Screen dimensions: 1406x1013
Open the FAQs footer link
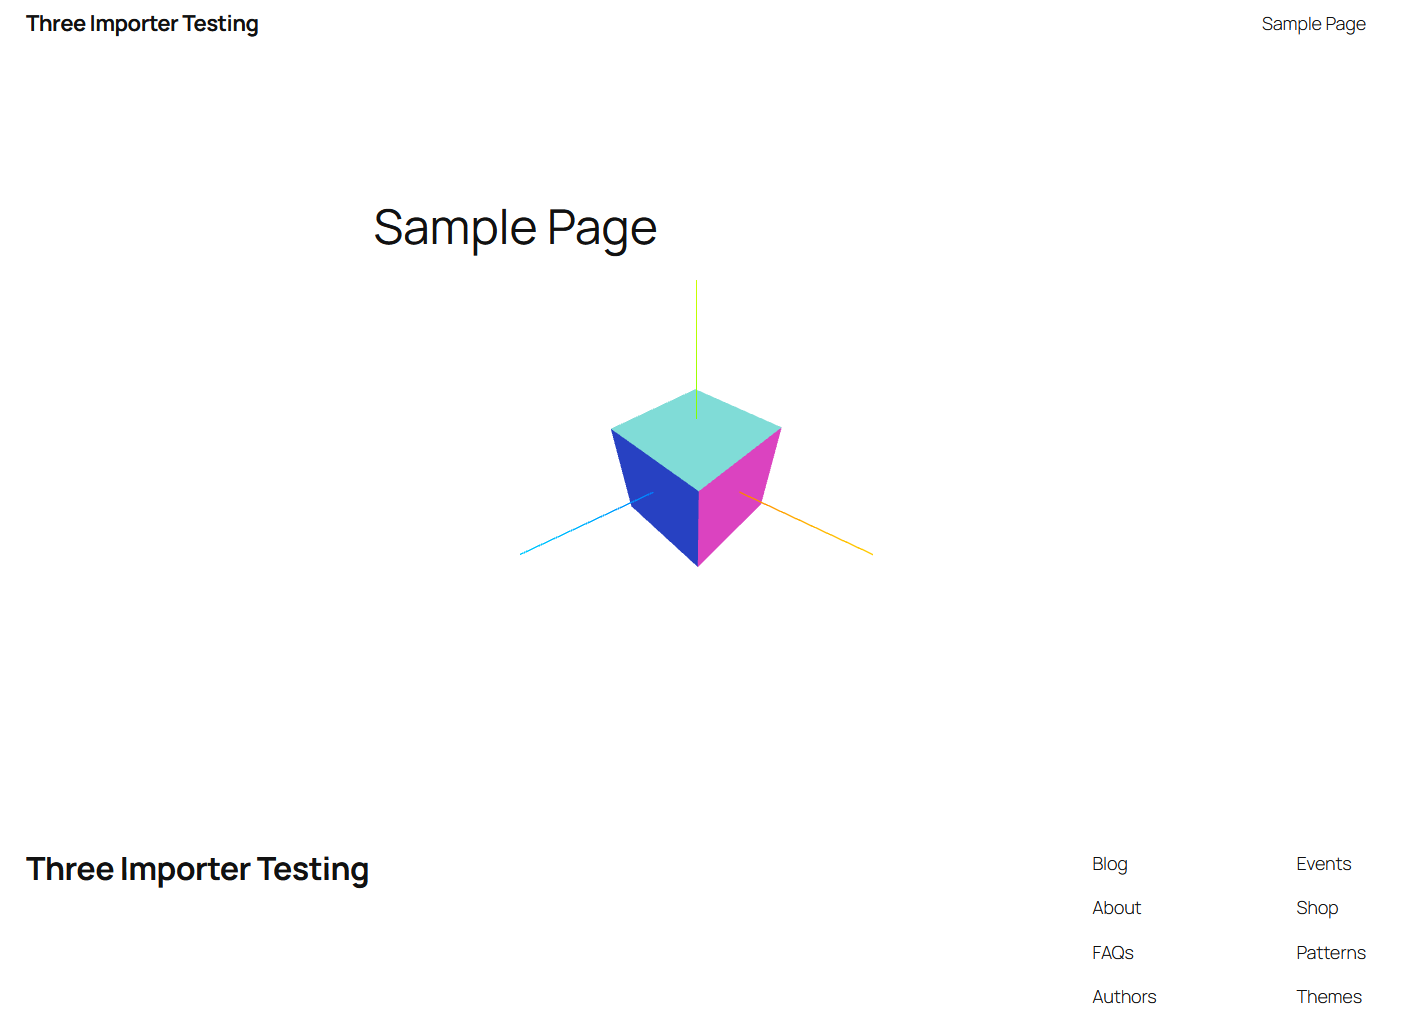point(1112,952)
